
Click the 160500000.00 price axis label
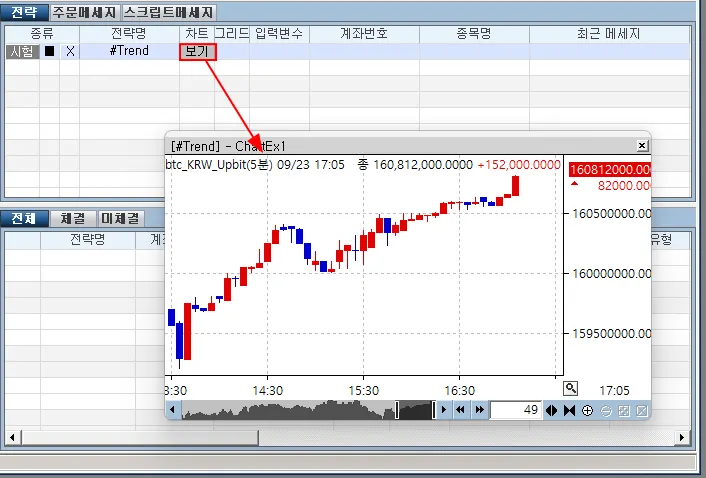tap(611, 214)
